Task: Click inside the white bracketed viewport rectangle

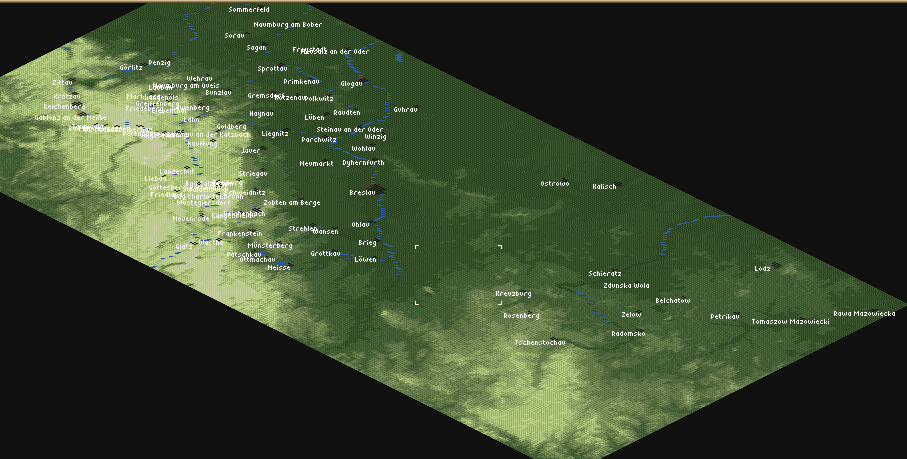Action: pos(458,273)
